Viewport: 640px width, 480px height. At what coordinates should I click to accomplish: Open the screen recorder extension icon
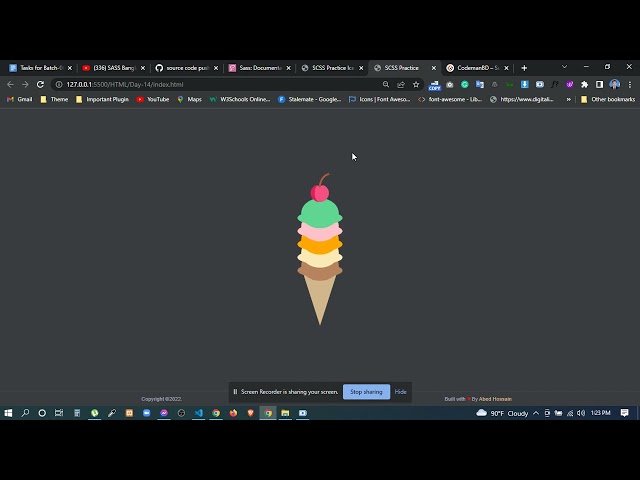click(540, 84)
